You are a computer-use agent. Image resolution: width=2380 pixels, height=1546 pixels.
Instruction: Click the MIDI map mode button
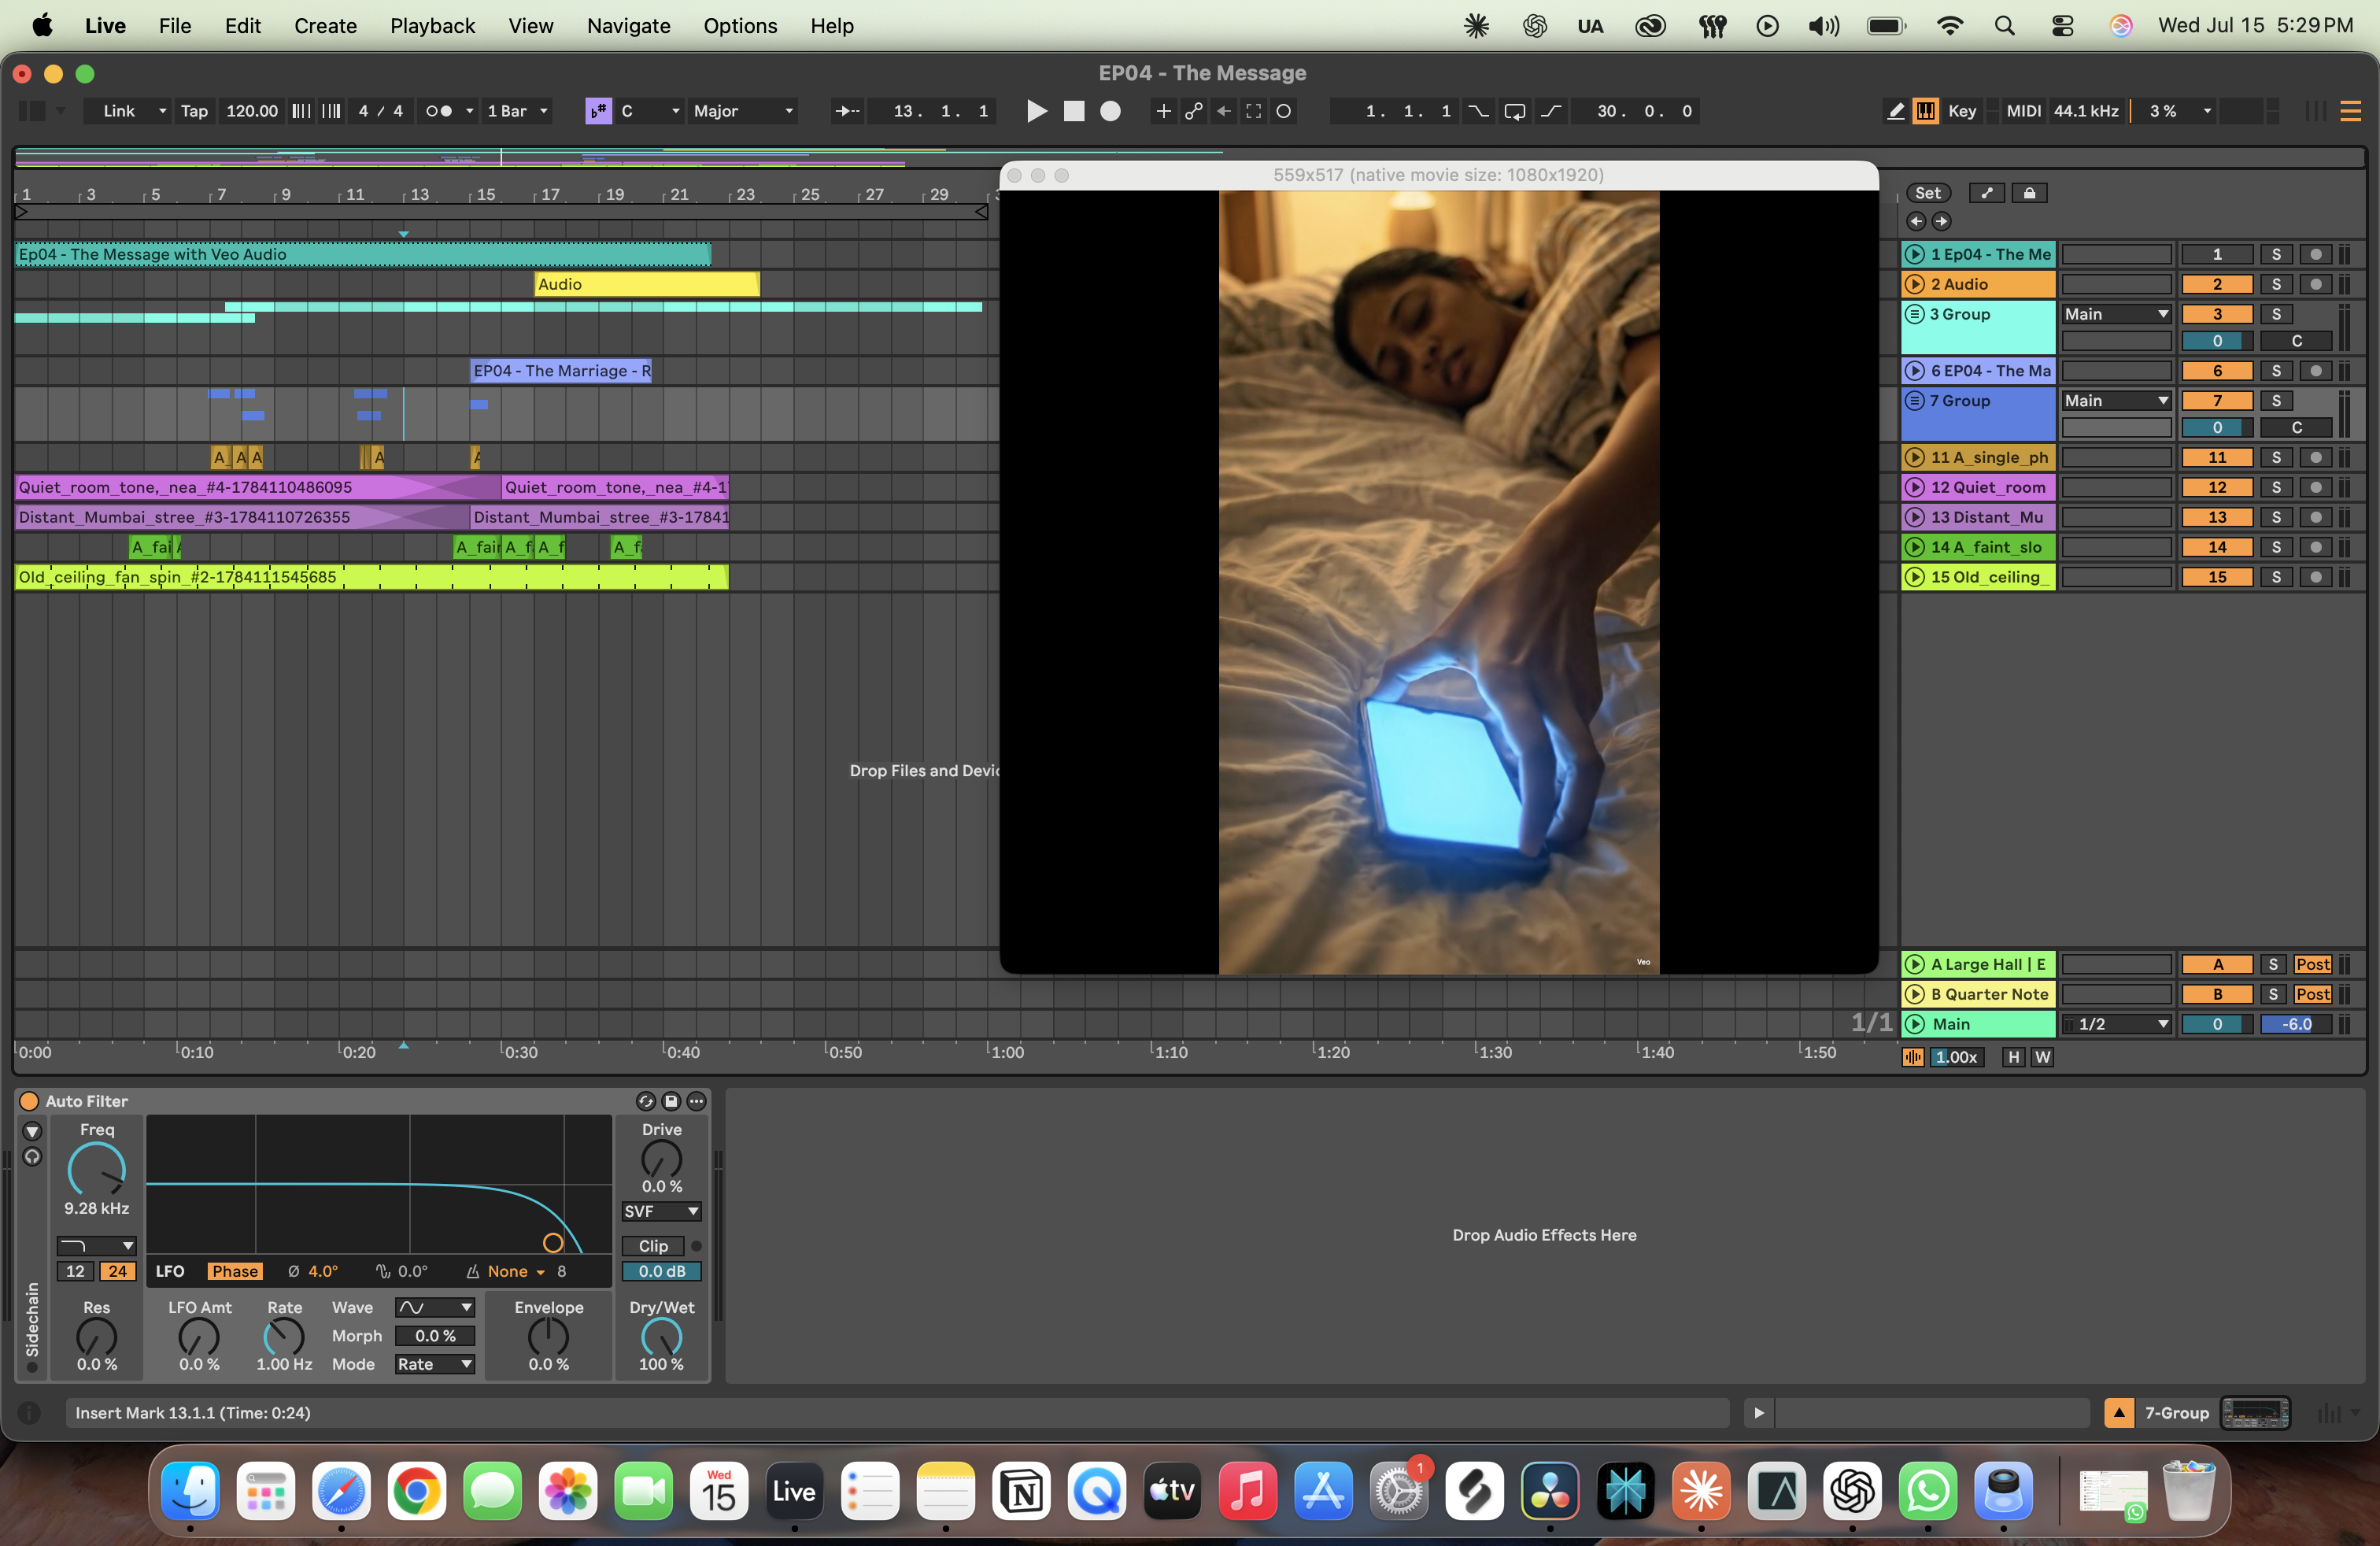(2023, 111)
